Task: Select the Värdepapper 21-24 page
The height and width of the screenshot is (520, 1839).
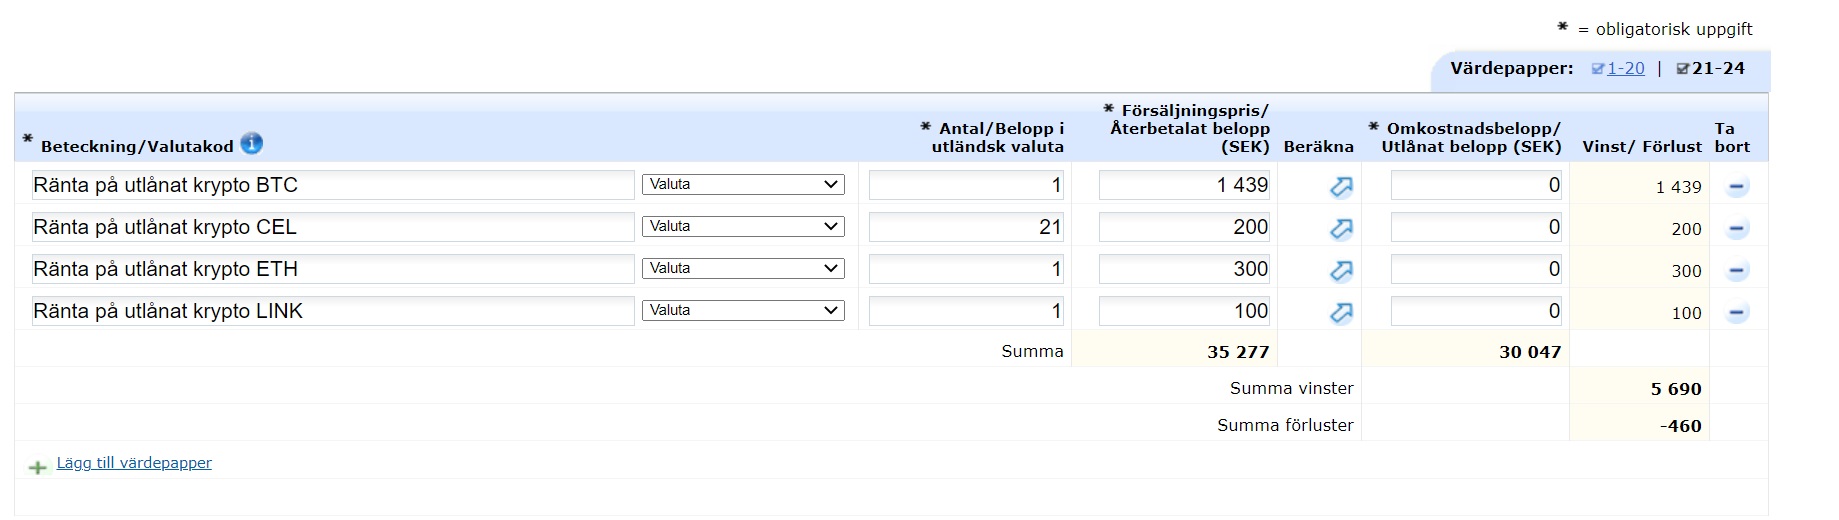Action: (x=1717, y=69)
